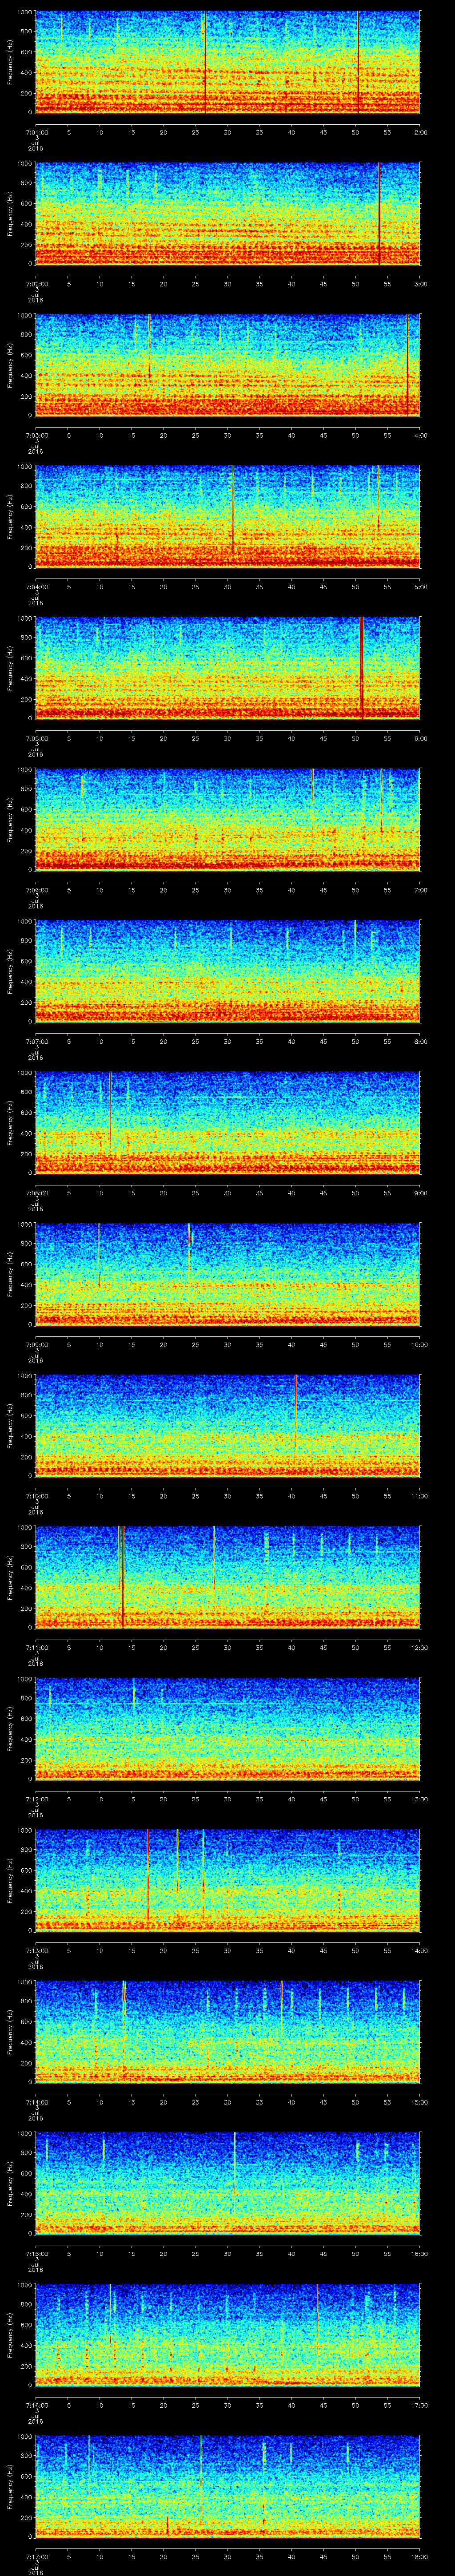Select the 7:11:00 time axis label
Screen dimensions: 455x2576
[36, 1647]
